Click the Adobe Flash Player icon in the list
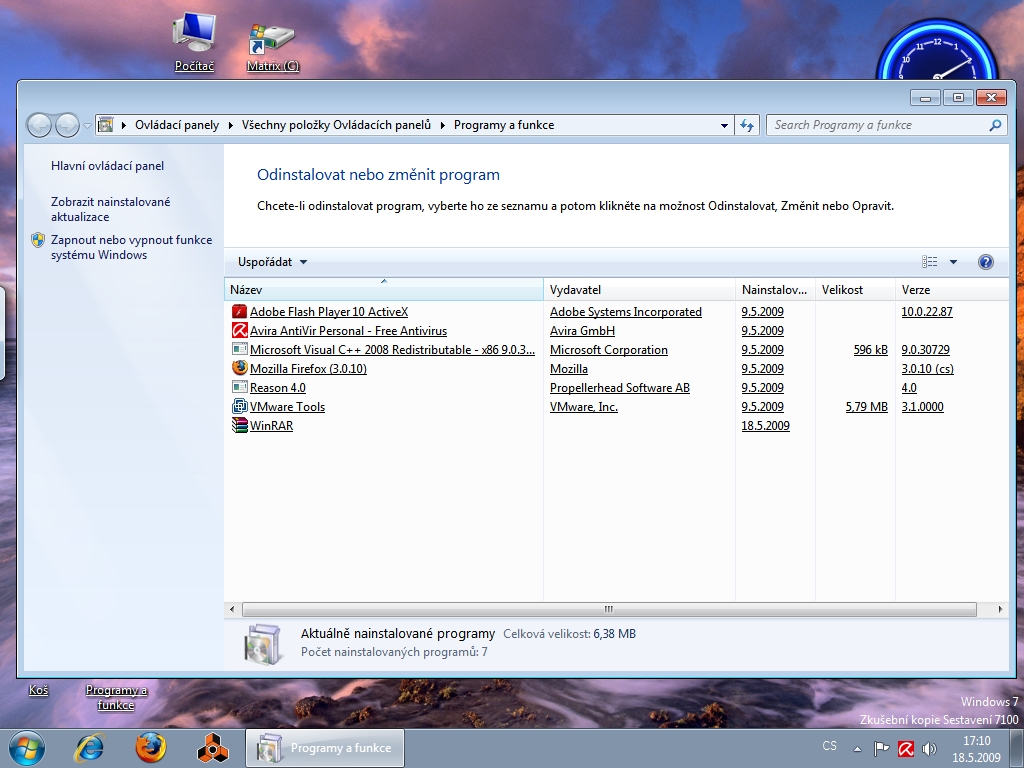The height and width of the screenshot is (768, 1024). click(x=240, y=312)
